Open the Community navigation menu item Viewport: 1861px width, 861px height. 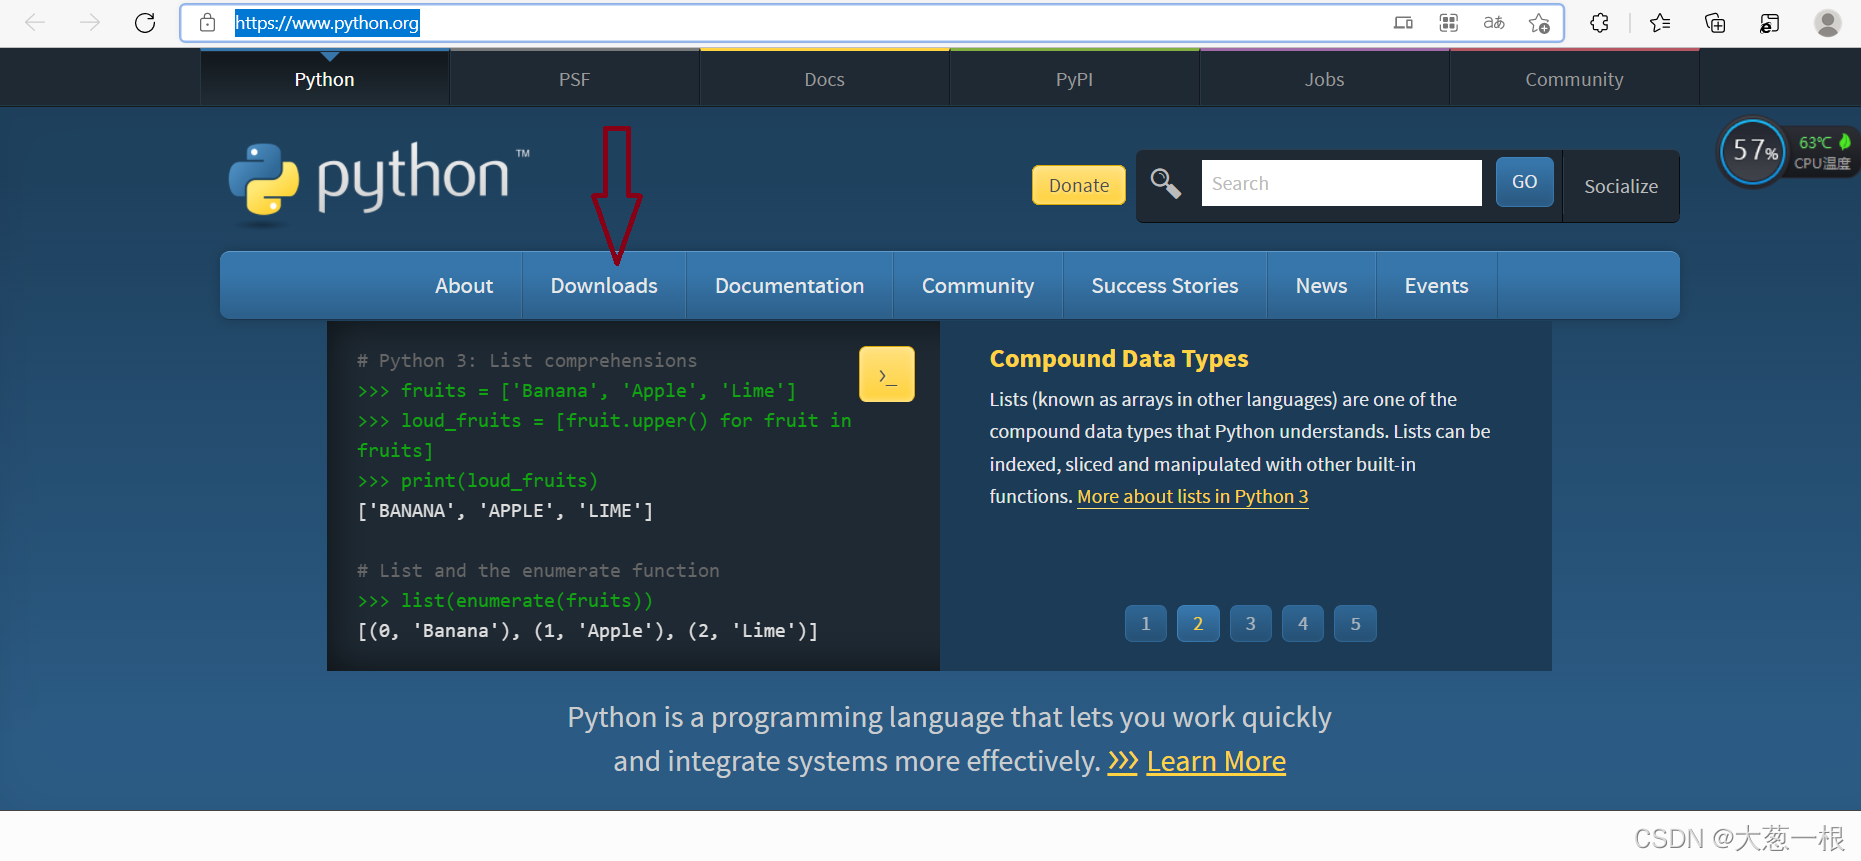tap(978, 286)
